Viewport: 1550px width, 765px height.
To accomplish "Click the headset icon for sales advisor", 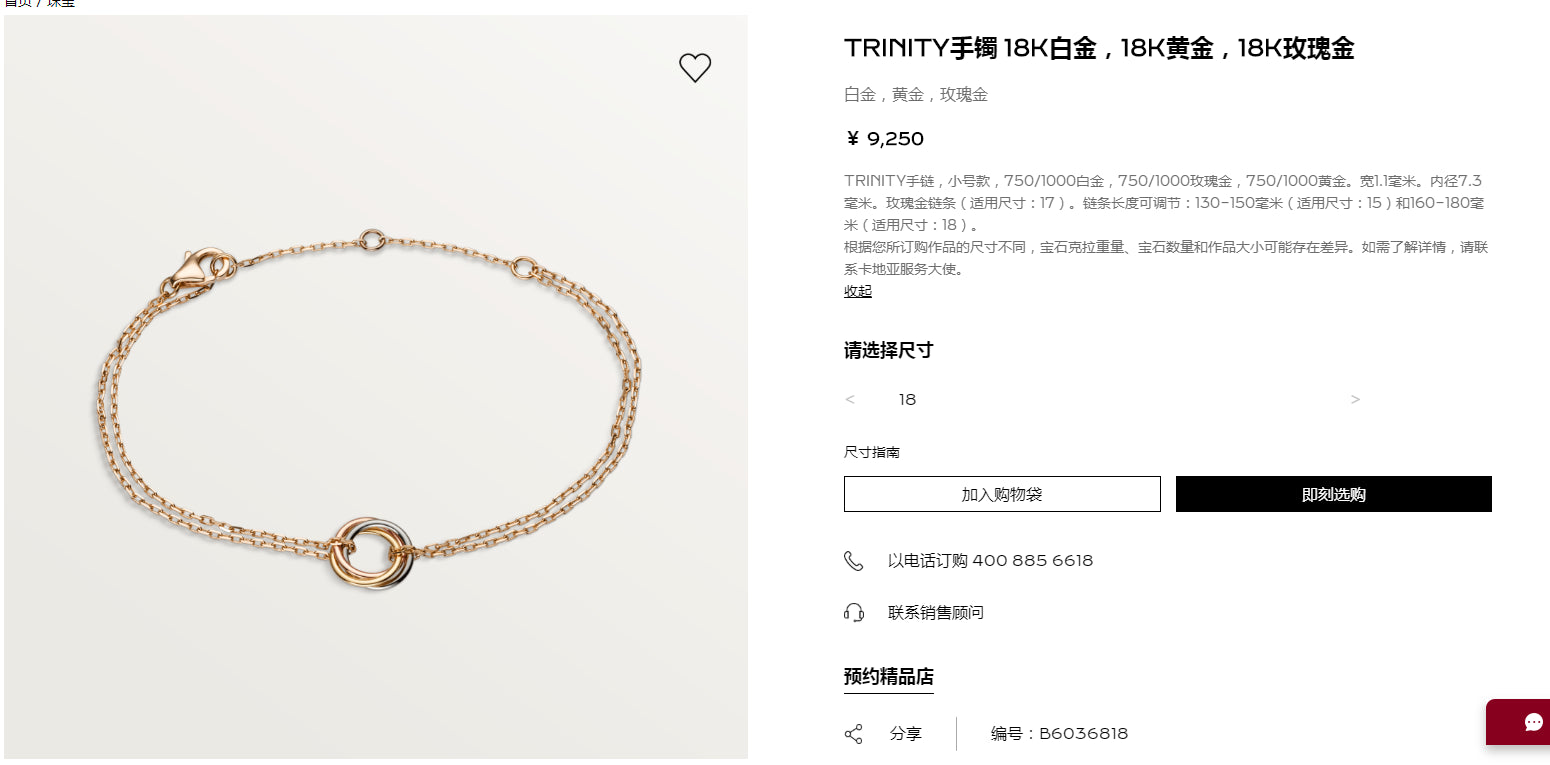I will 853,612.
